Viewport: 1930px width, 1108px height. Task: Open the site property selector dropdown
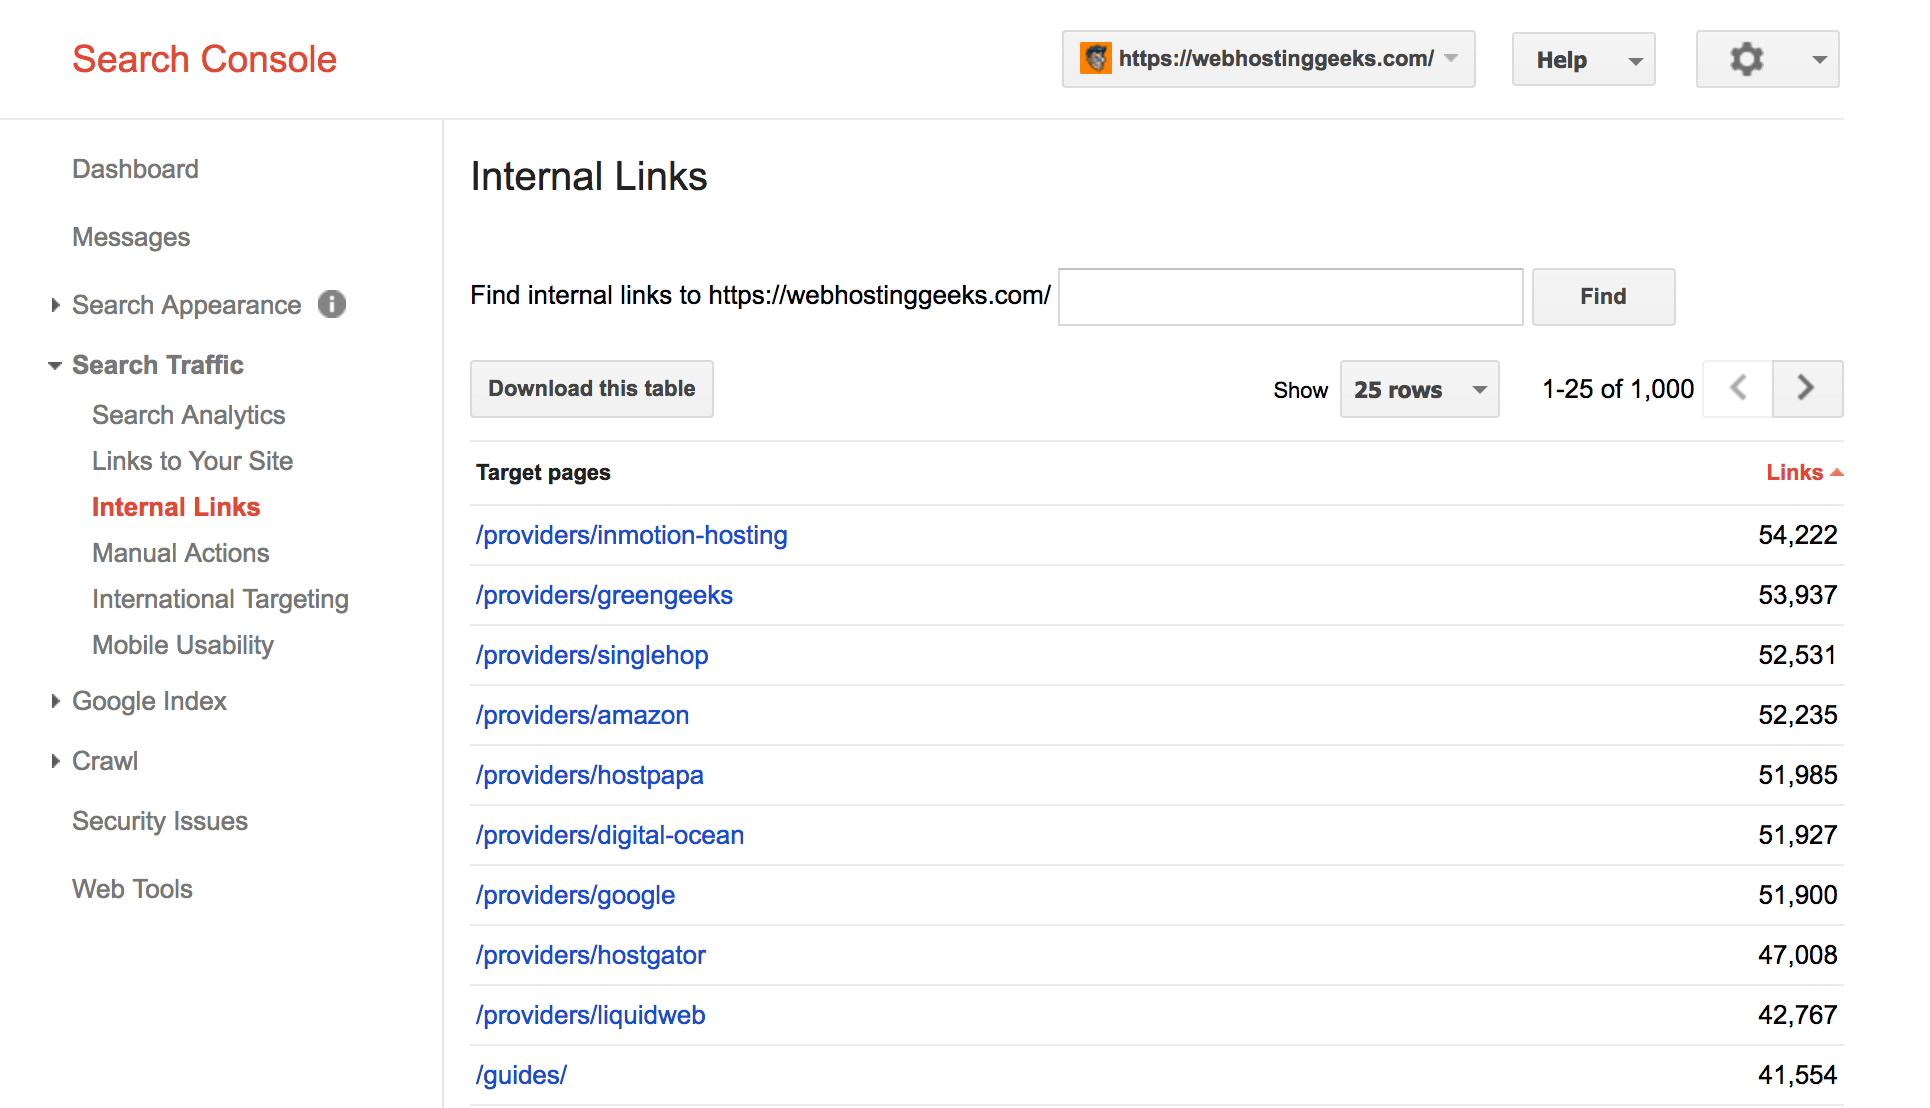(1268, 59)
